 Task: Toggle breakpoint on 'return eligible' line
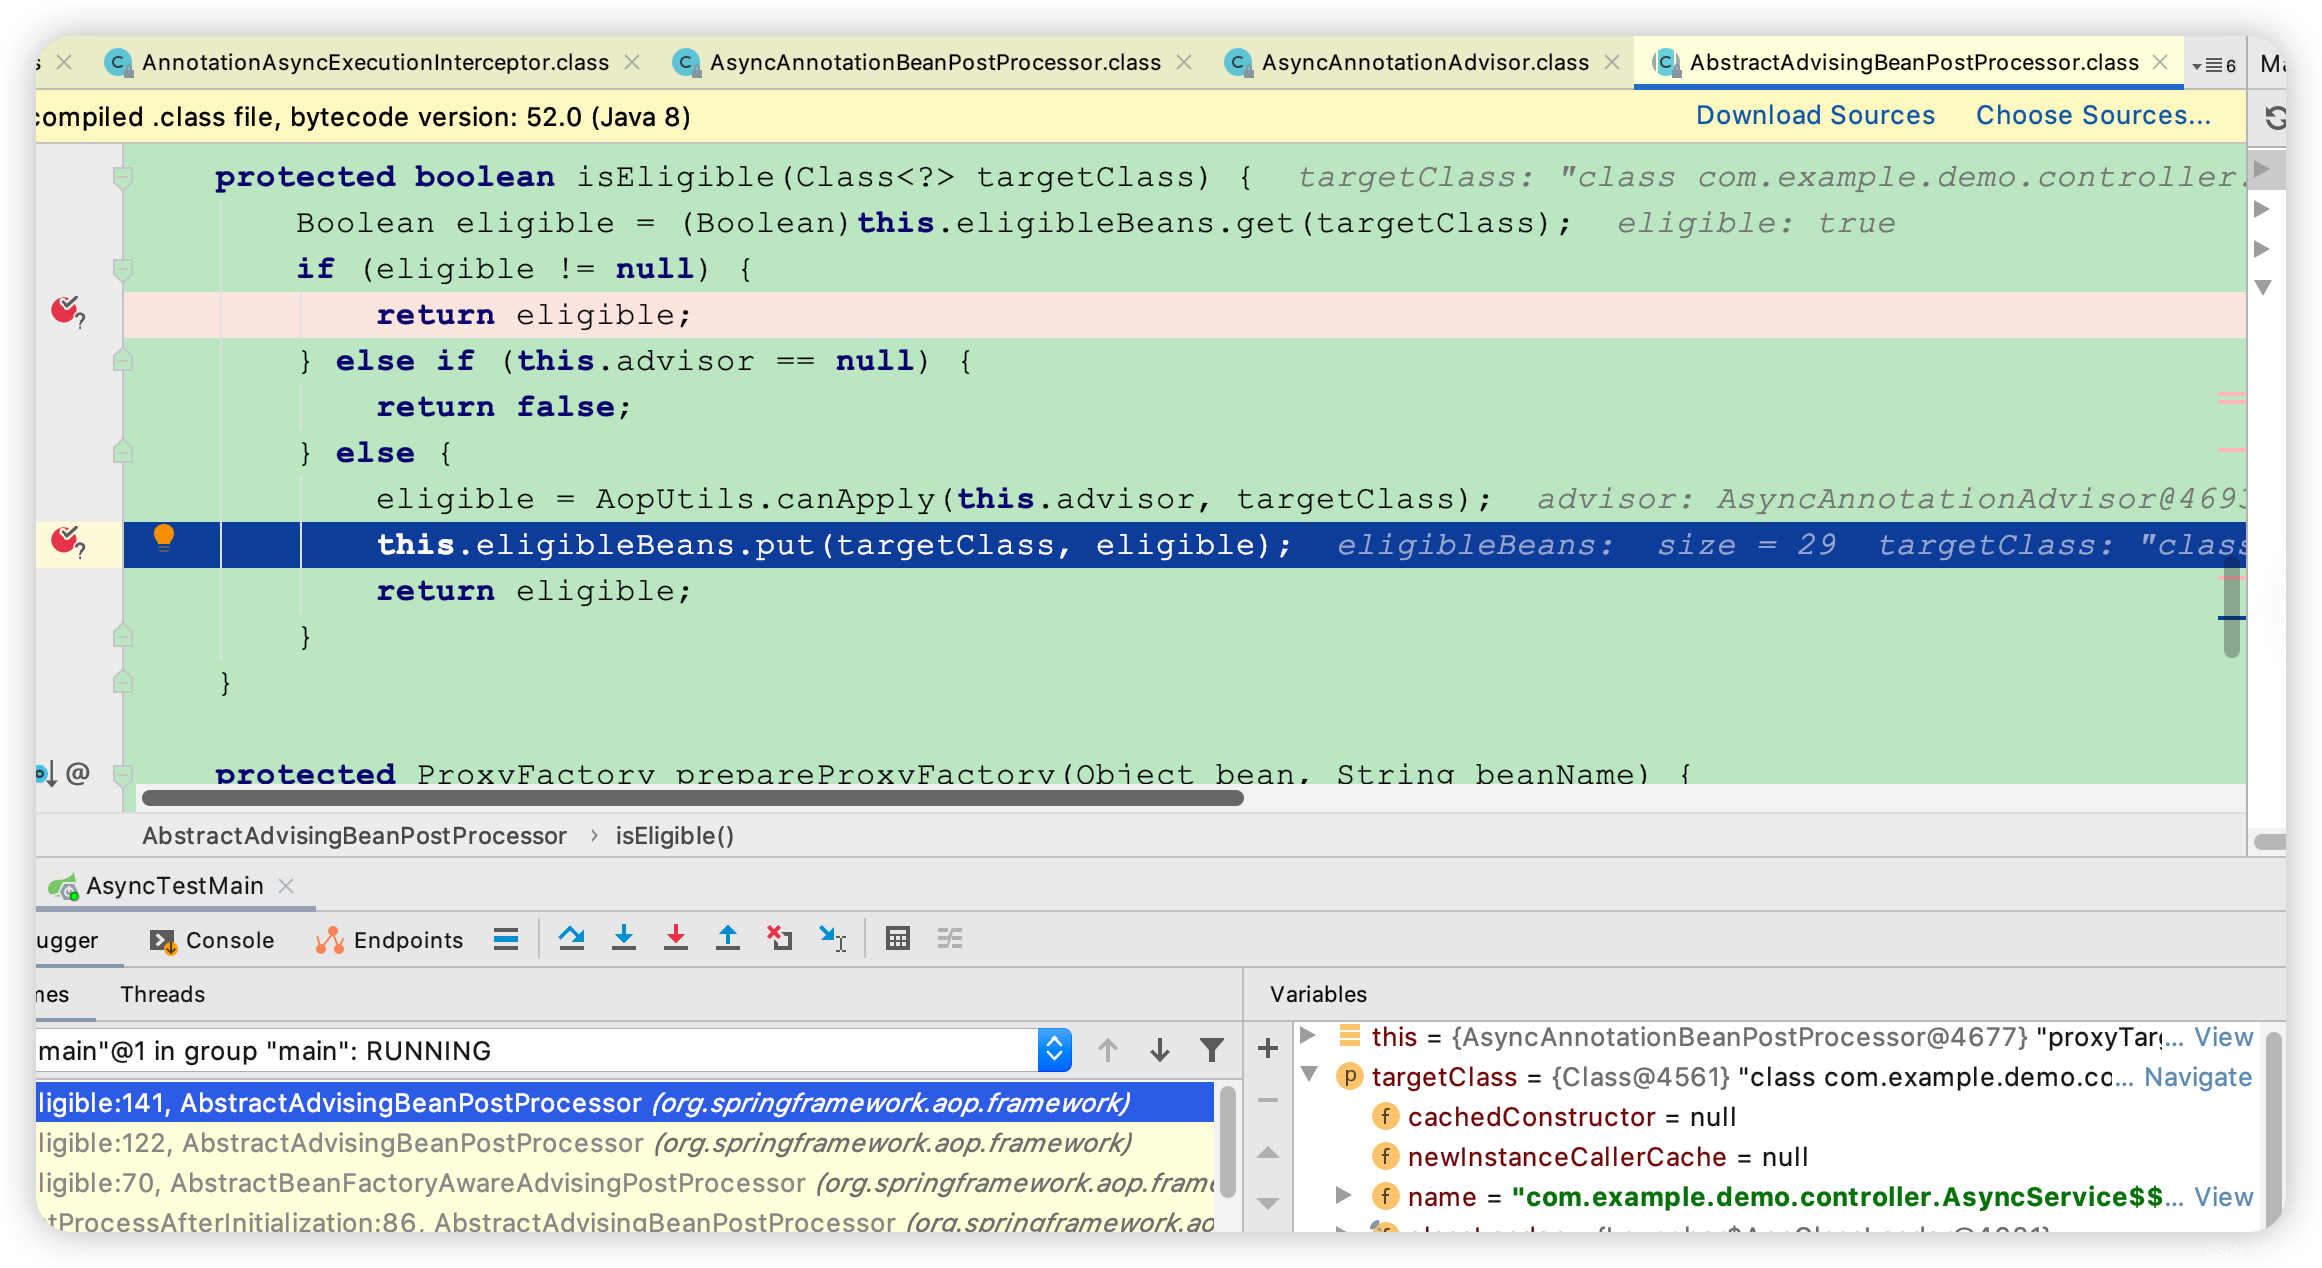67,311
